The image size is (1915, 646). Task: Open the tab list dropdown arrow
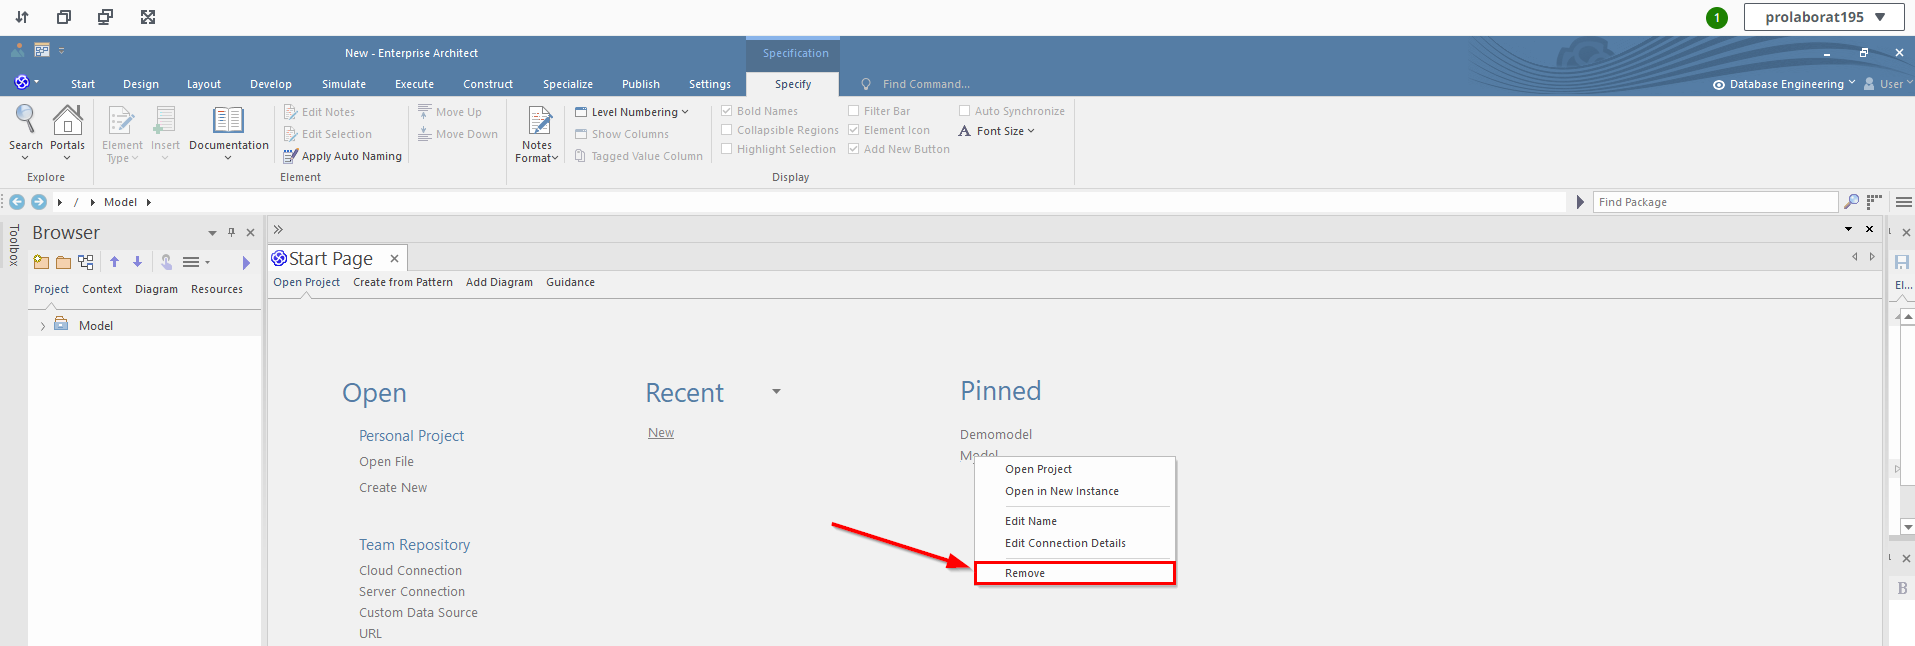pos(1848,229)
